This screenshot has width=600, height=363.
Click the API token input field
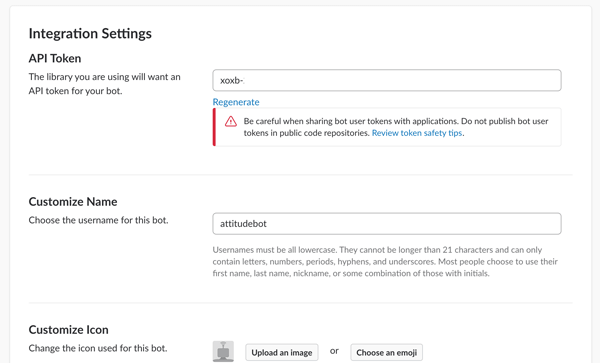tap(387, 80)
